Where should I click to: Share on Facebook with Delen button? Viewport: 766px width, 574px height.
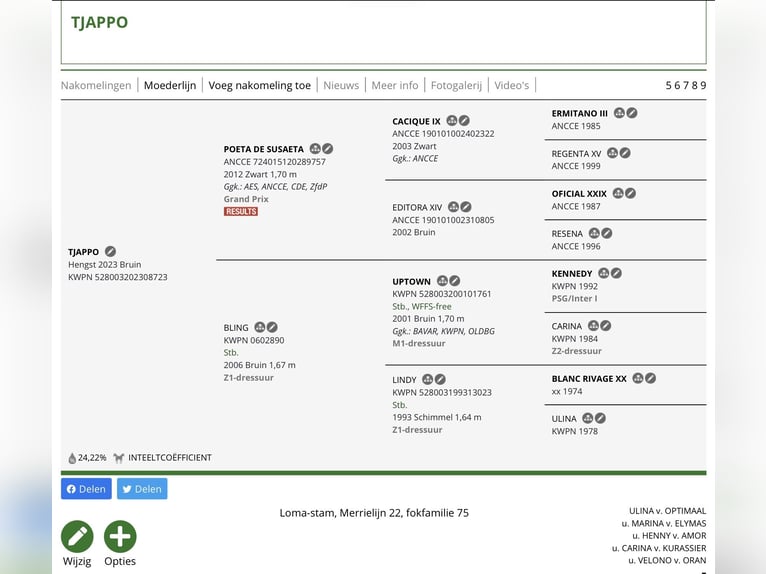coord(86,489)
